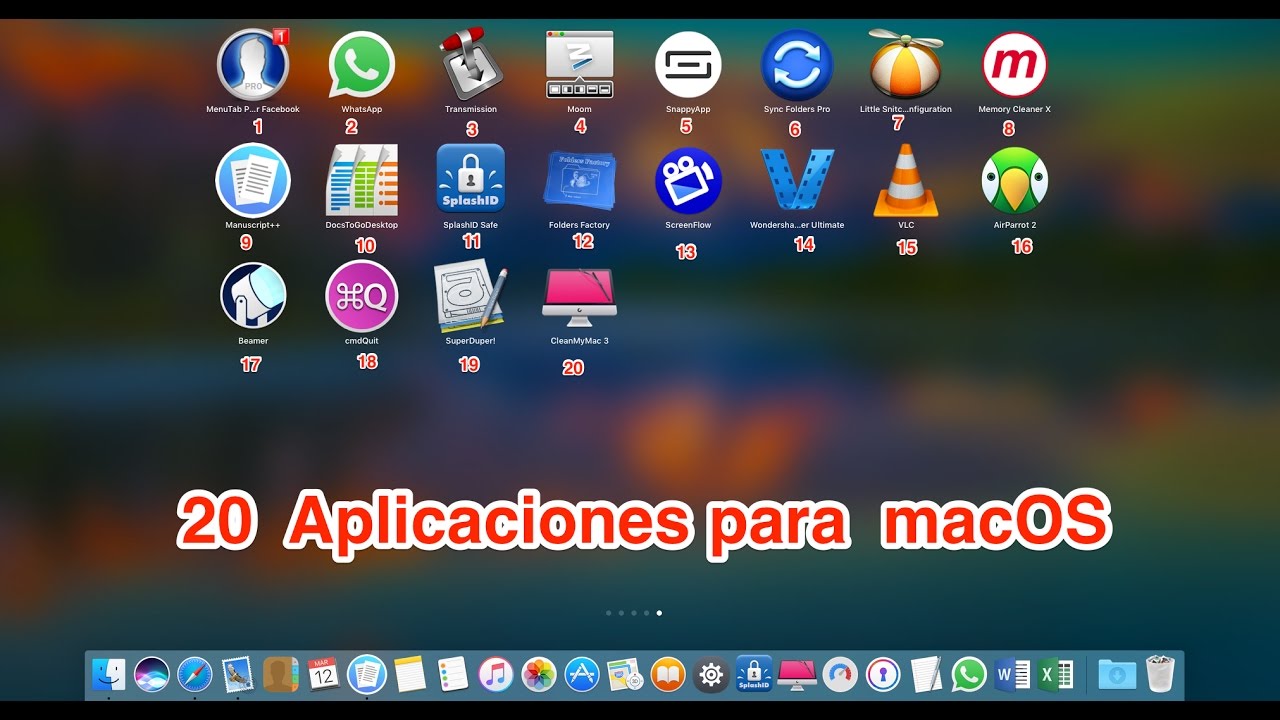Open the Trash in the Dock
This screenshot has height=720, width=1280.
pos(1160,674)
